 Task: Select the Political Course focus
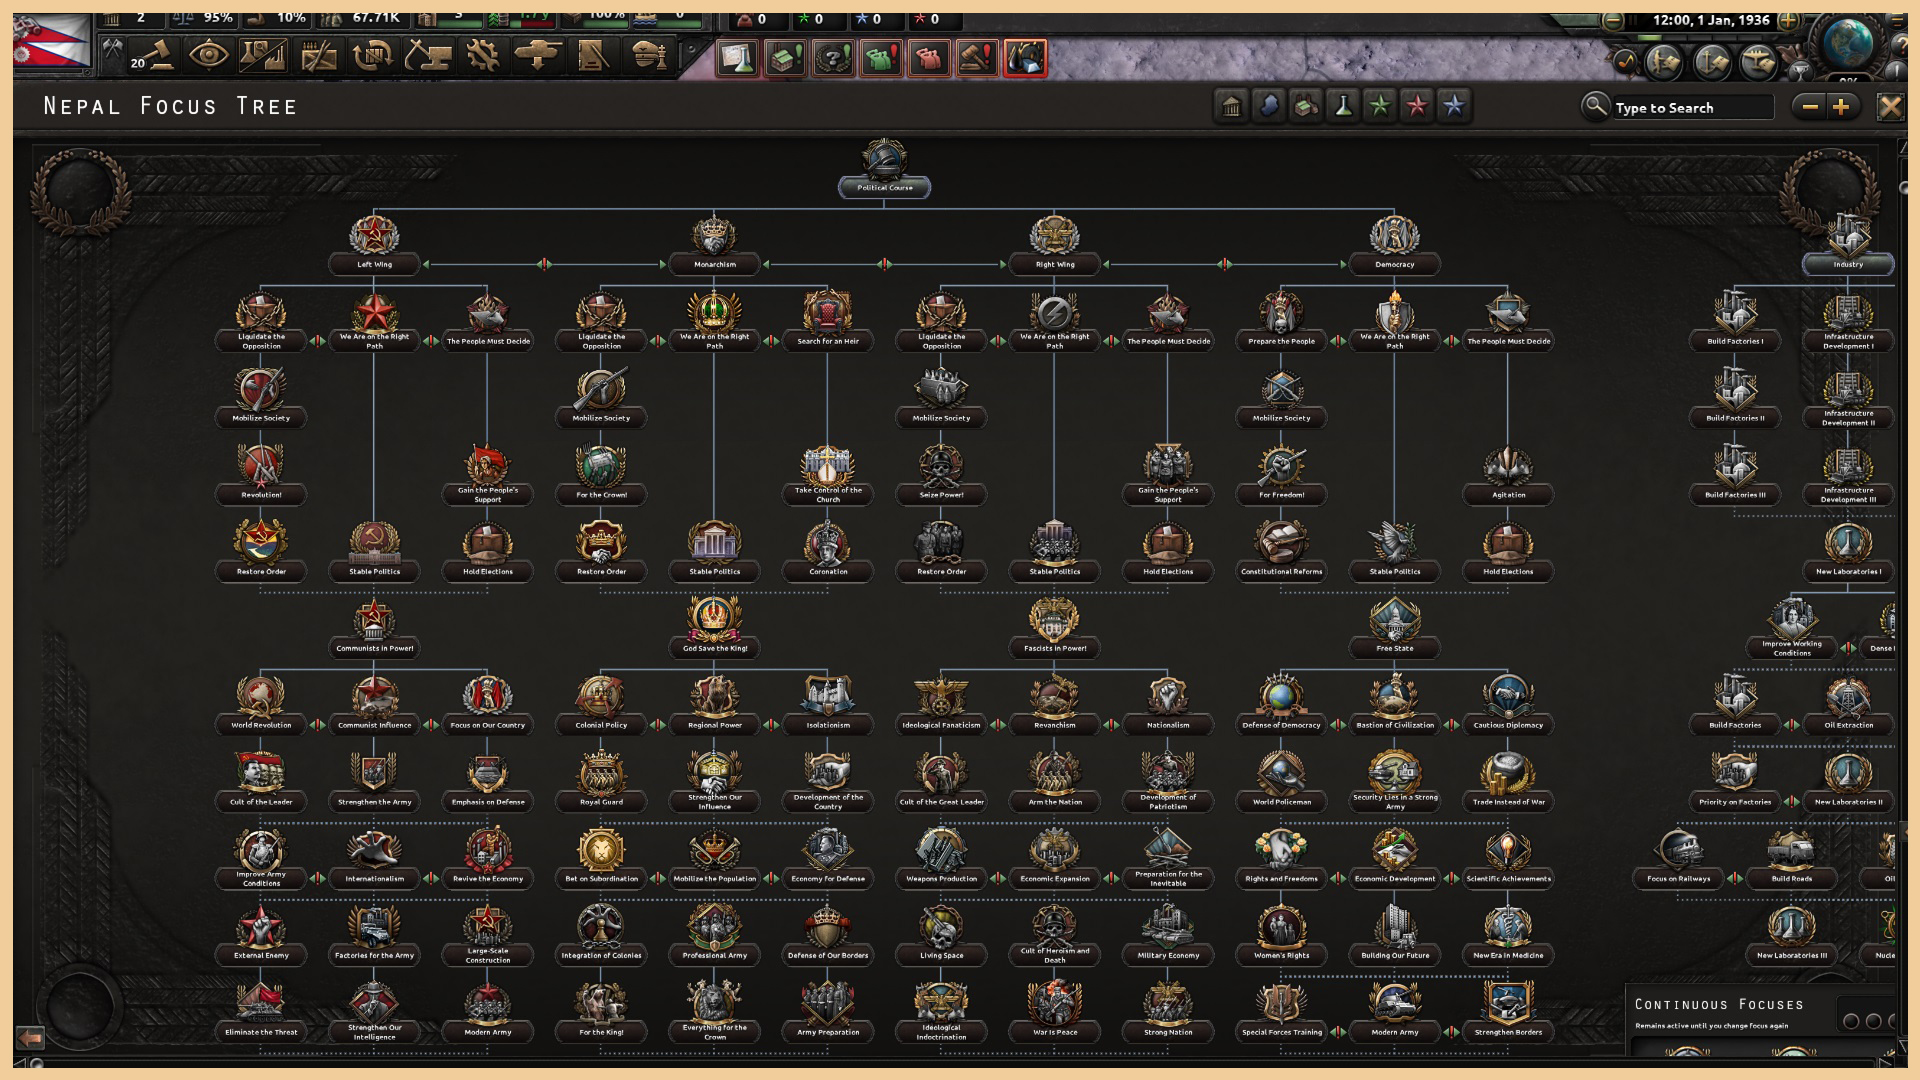(x=884, y=169)
